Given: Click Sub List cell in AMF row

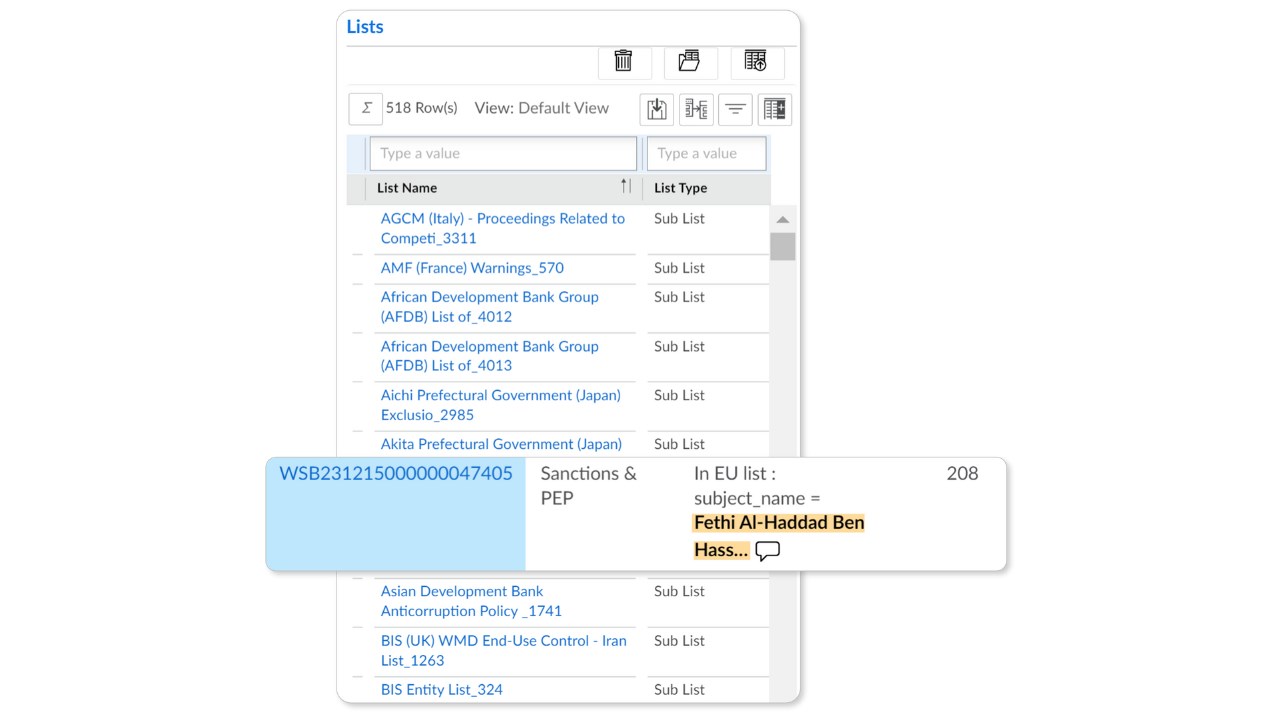Looking at the screenshot, I should [679, 268].
